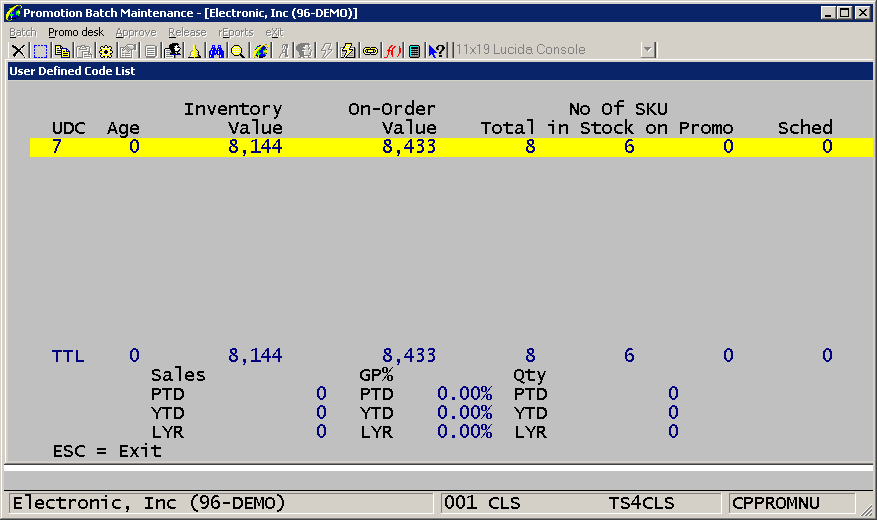Click the Sales section label
877x520 pixels.
[178, 375]
